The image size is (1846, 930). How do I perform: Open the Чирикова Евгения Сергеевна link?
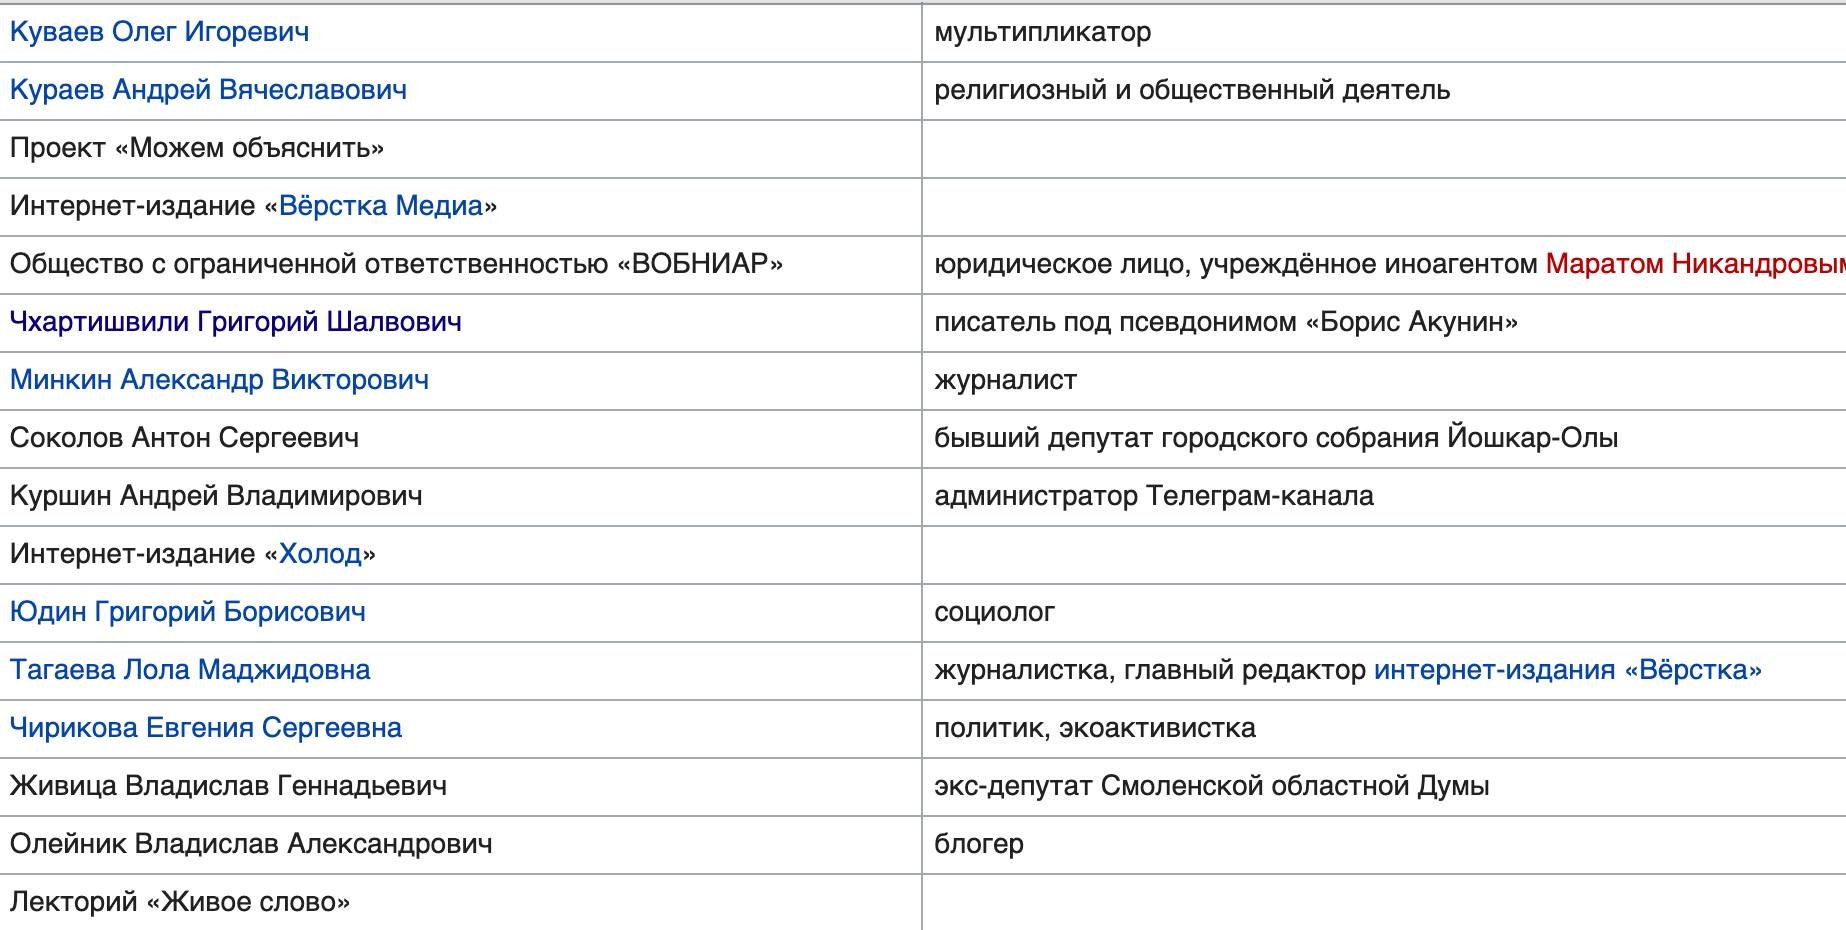(206, 728)
